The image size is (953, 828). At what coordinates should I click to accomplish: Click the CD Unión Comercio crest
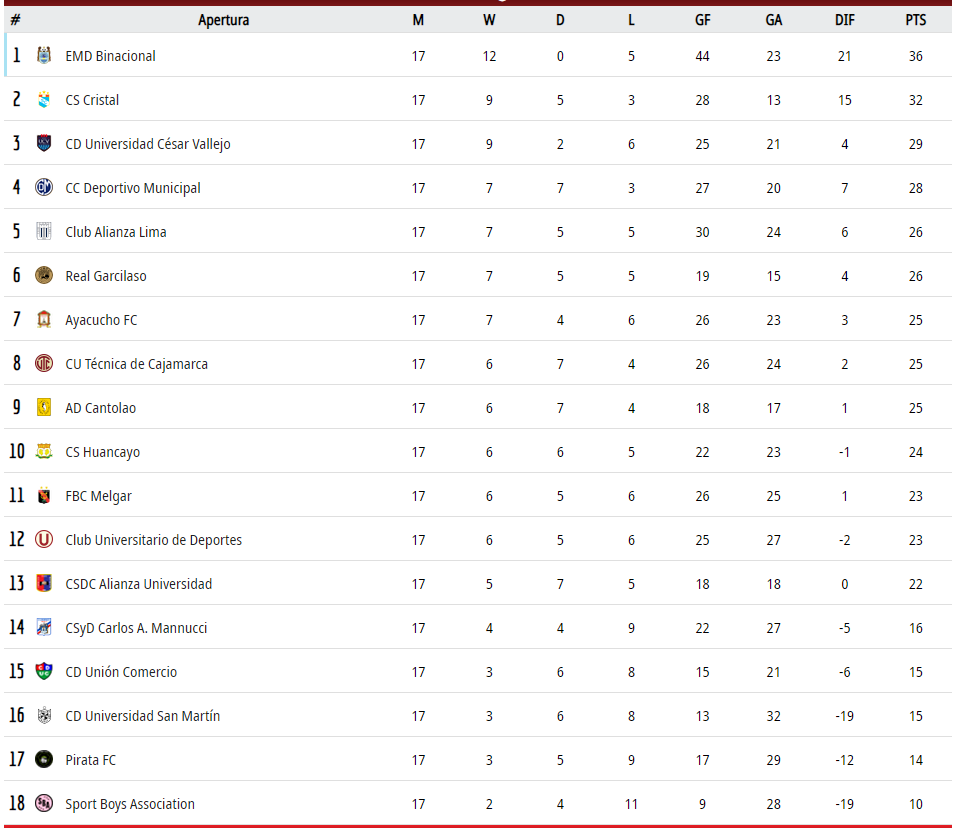(44, 671)
